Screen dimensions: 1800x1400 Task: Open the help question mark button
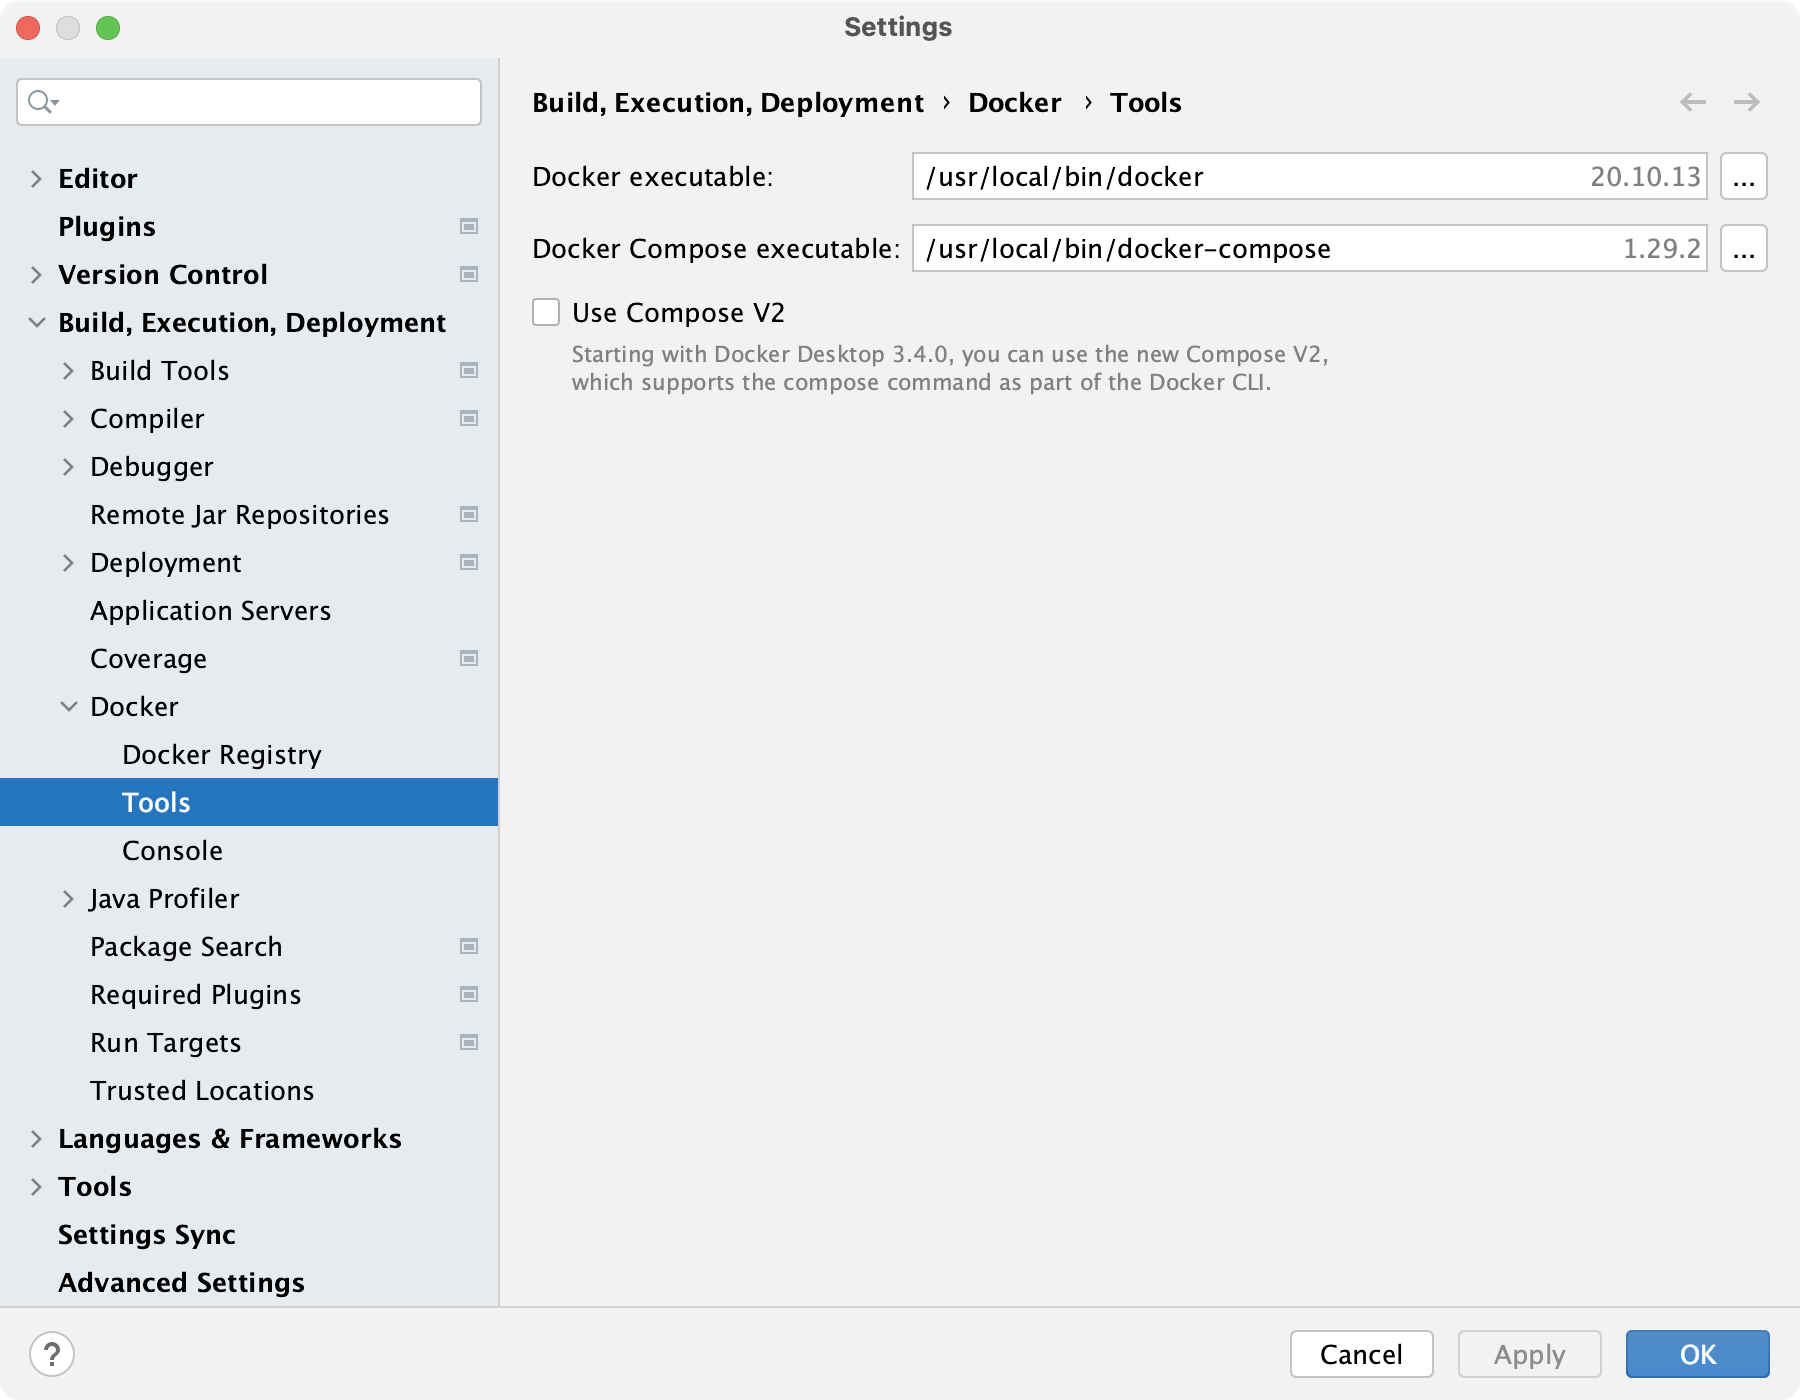click(x=52, y=1355)
